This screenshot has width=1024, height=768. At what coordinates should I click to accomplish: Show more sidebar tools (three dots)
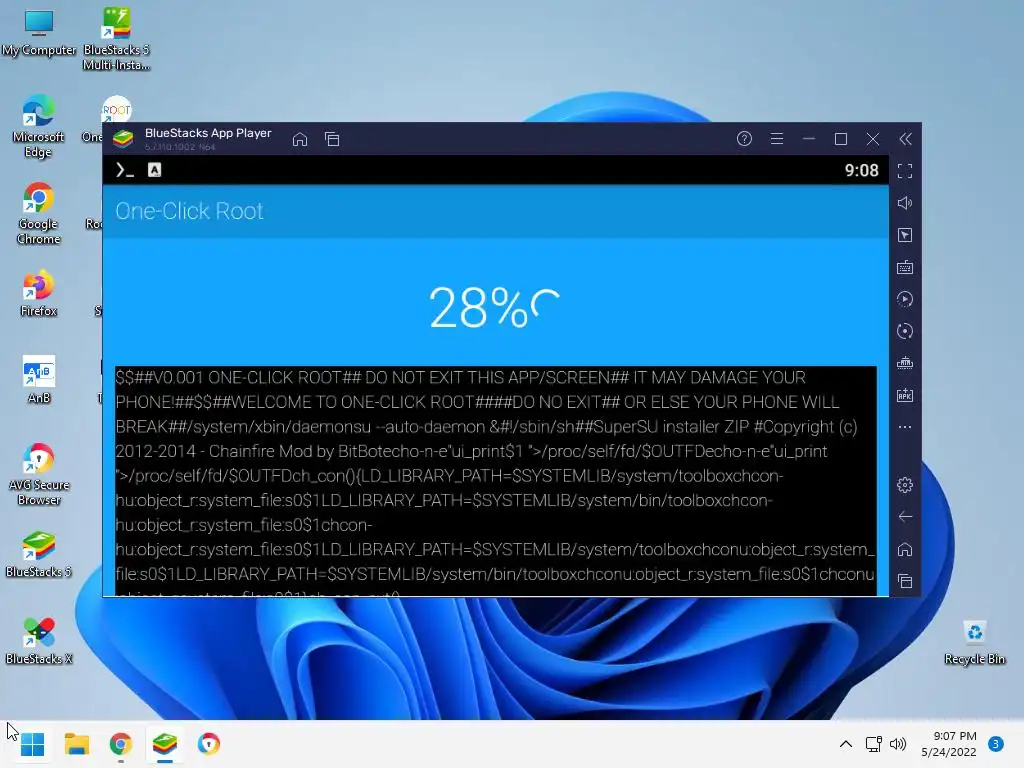click(904, 427)
